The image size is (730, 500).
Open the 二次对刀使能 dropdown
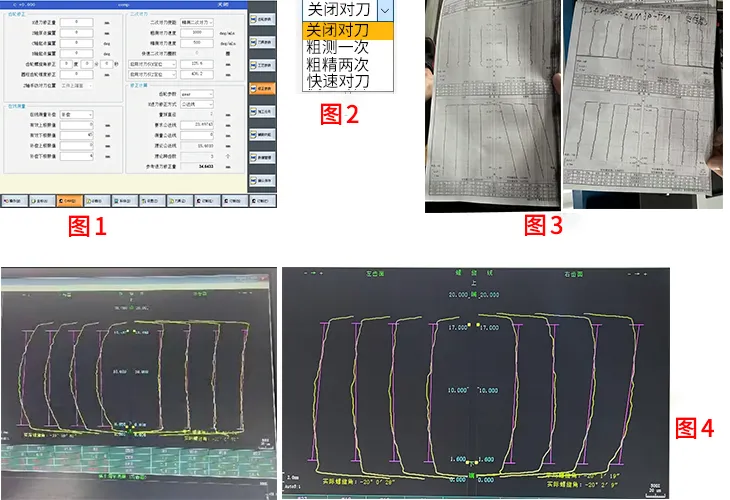point(196,20)
